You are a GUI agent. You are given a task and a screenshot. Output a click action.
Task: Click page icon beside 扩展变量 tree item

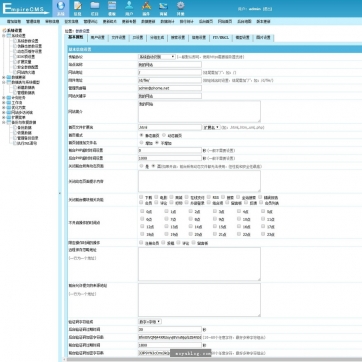click(15, 62)
